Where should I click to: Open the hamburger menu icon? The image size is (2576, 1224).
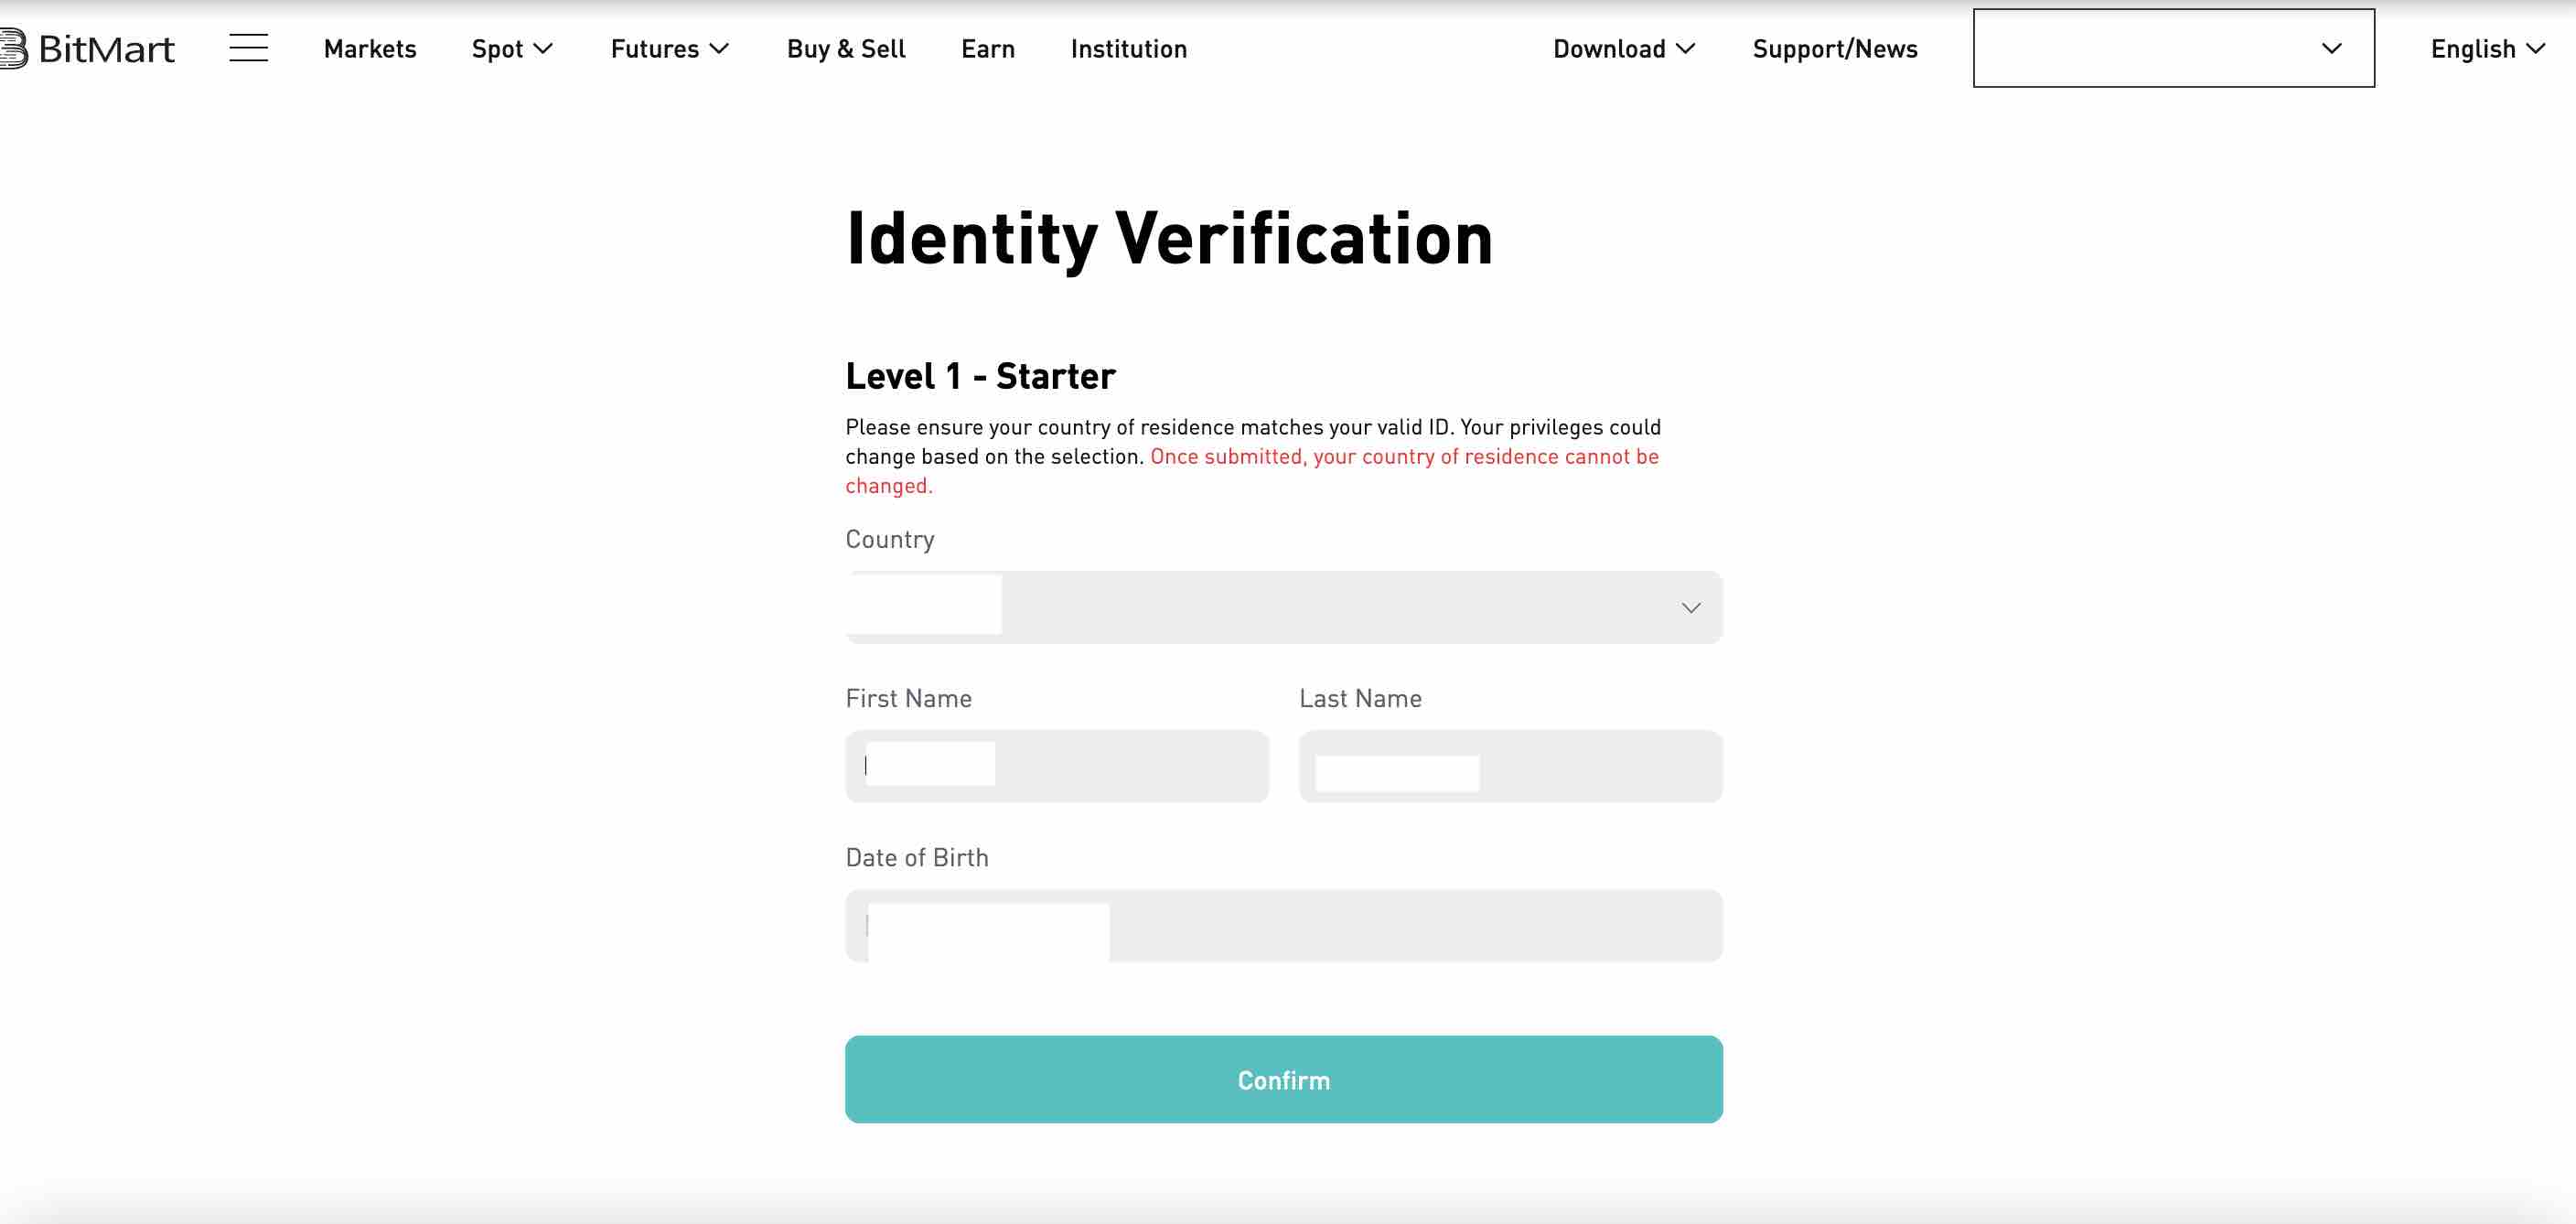coord(248,48)
